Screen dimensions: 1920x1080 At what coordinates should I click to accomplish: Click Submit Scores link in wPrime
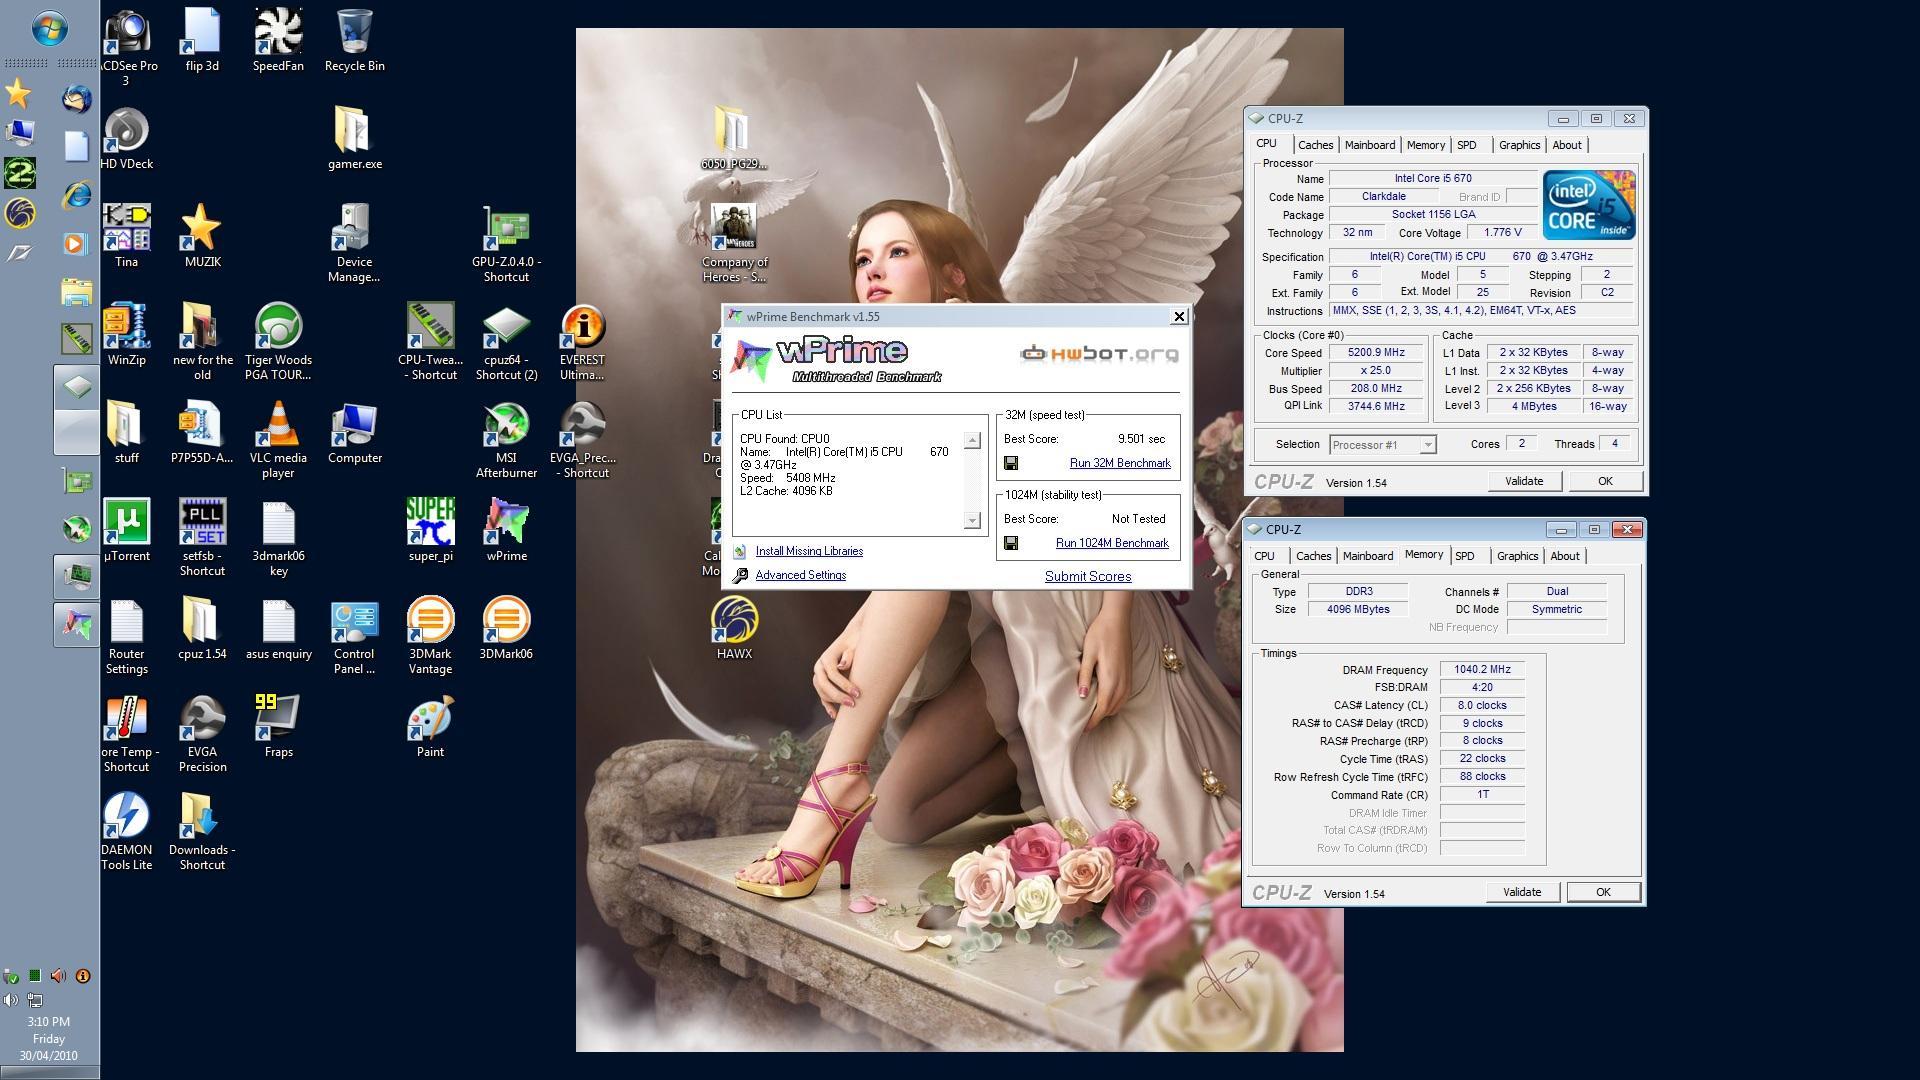point(1087,576)
